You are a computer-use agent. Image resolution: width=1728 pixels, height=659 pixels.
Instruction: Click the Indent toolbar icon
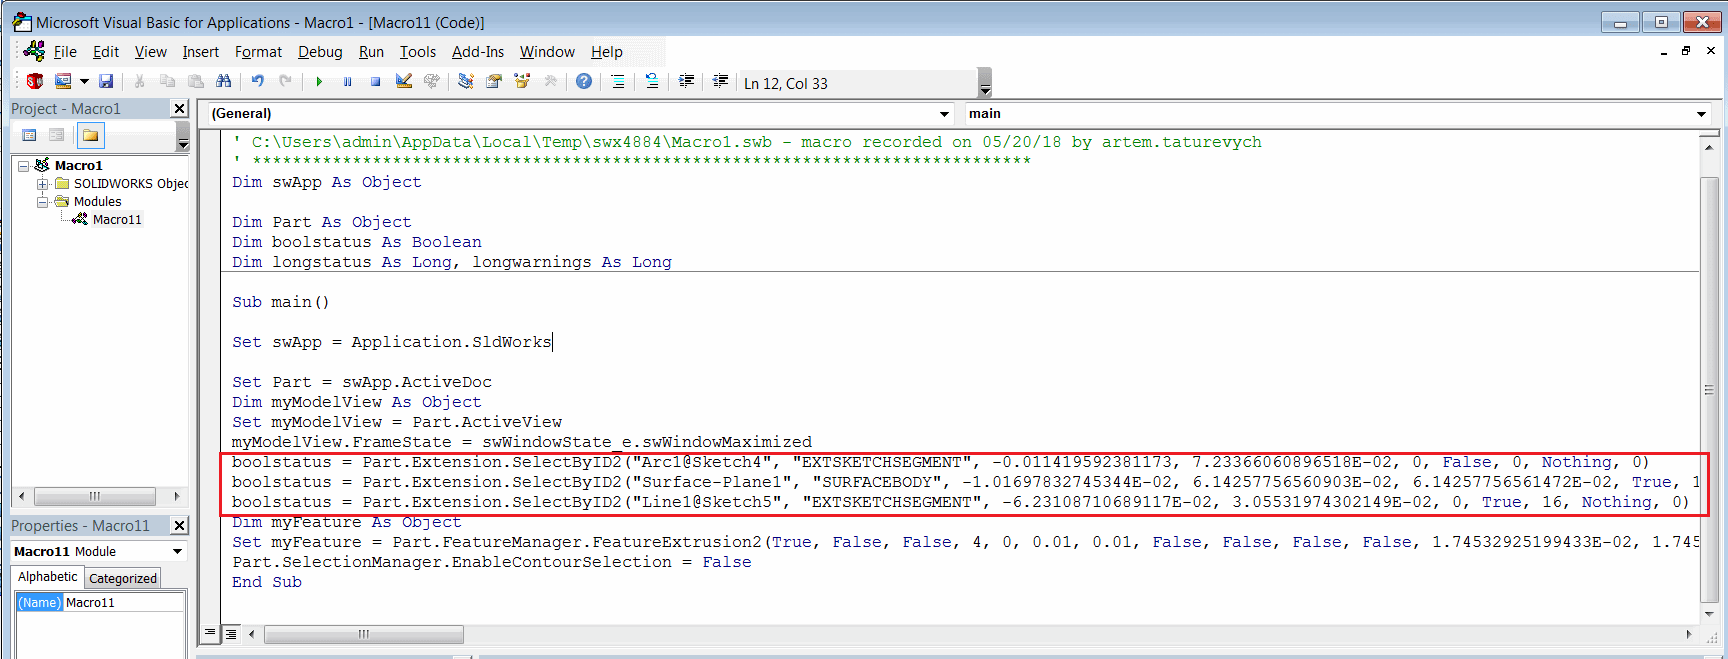(x=686, y=81)
